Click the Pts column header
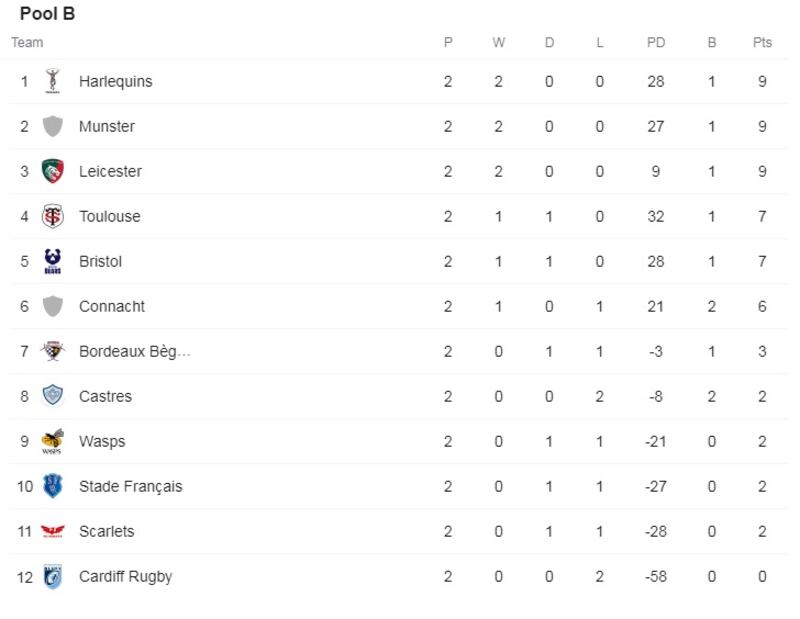This screenshot has height=619, width=800. tap(762, 42)
